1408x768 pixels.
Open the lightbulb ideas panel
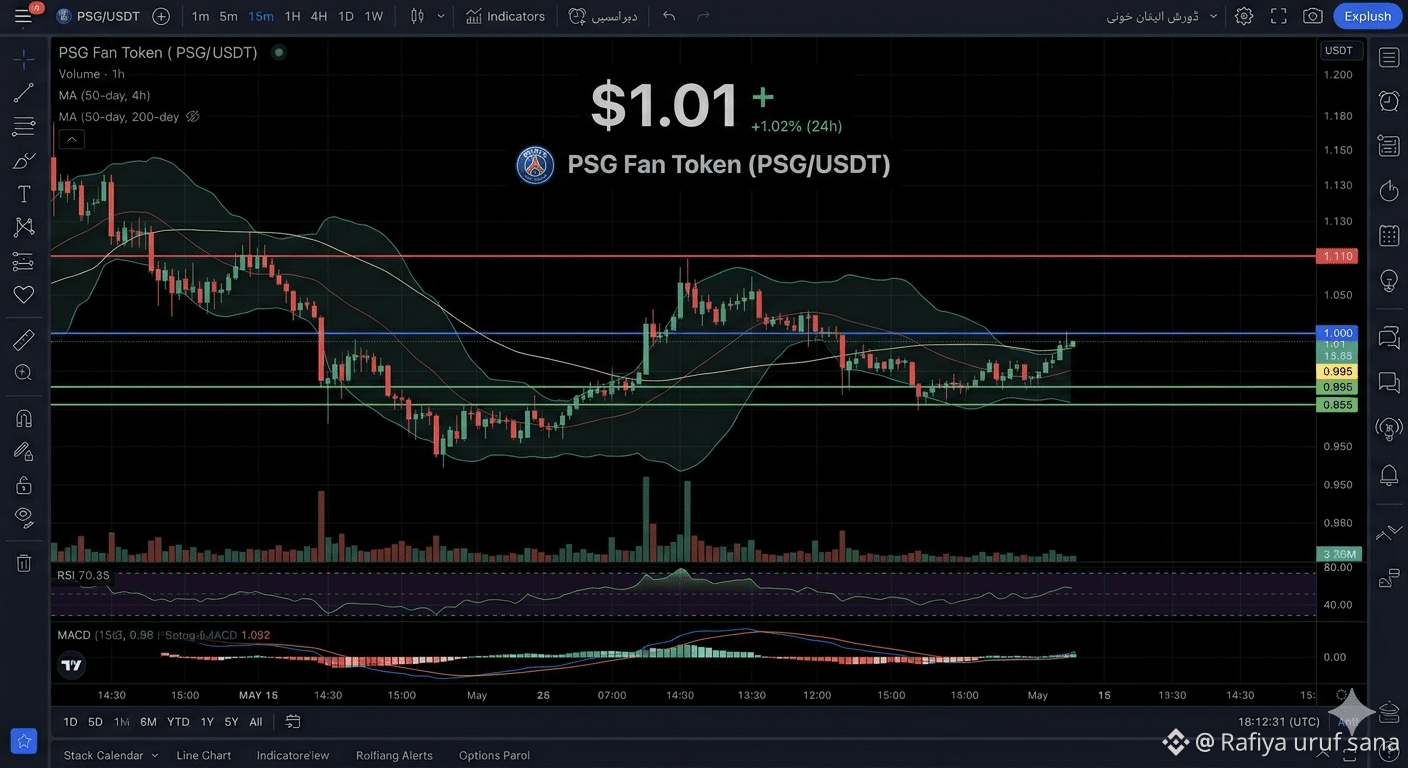(x=1389, y=281)
